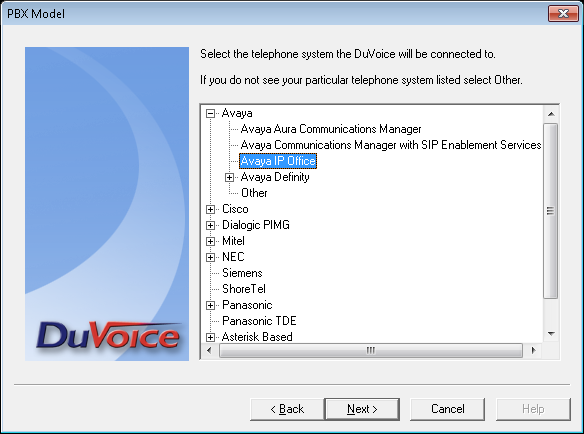584x434 pixels.
Task: Go Back to the previous step
Action: coord(287,409)
